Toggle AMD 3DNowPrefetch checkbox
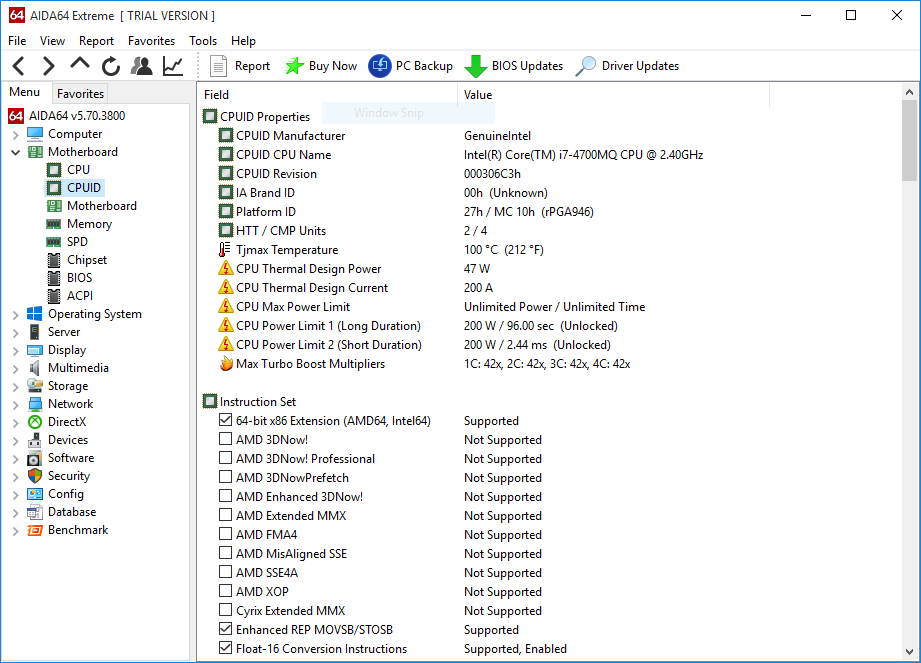The width and height of the screenshot is (921, 663). (226, 477)
